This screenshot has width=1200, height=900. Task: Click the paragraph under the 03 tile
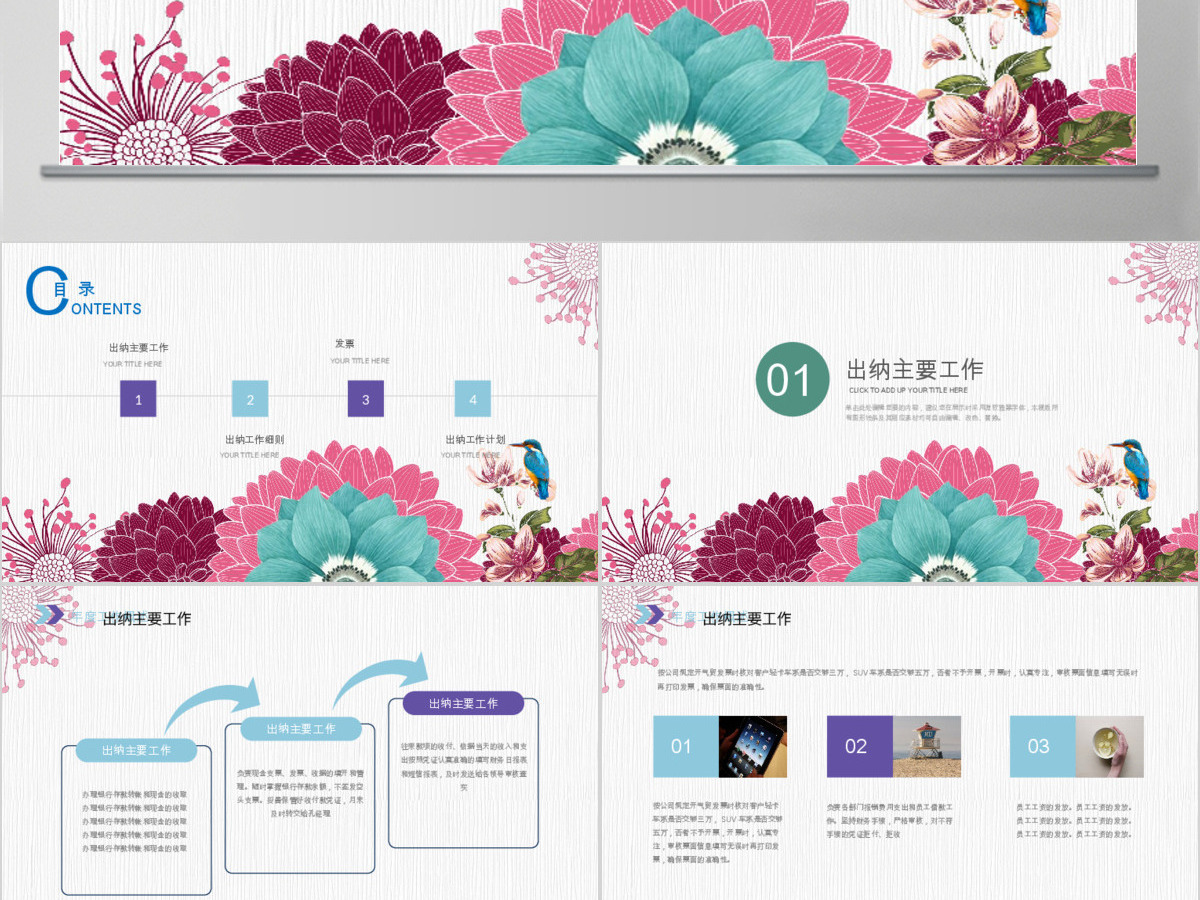[x=1073, y=819]
